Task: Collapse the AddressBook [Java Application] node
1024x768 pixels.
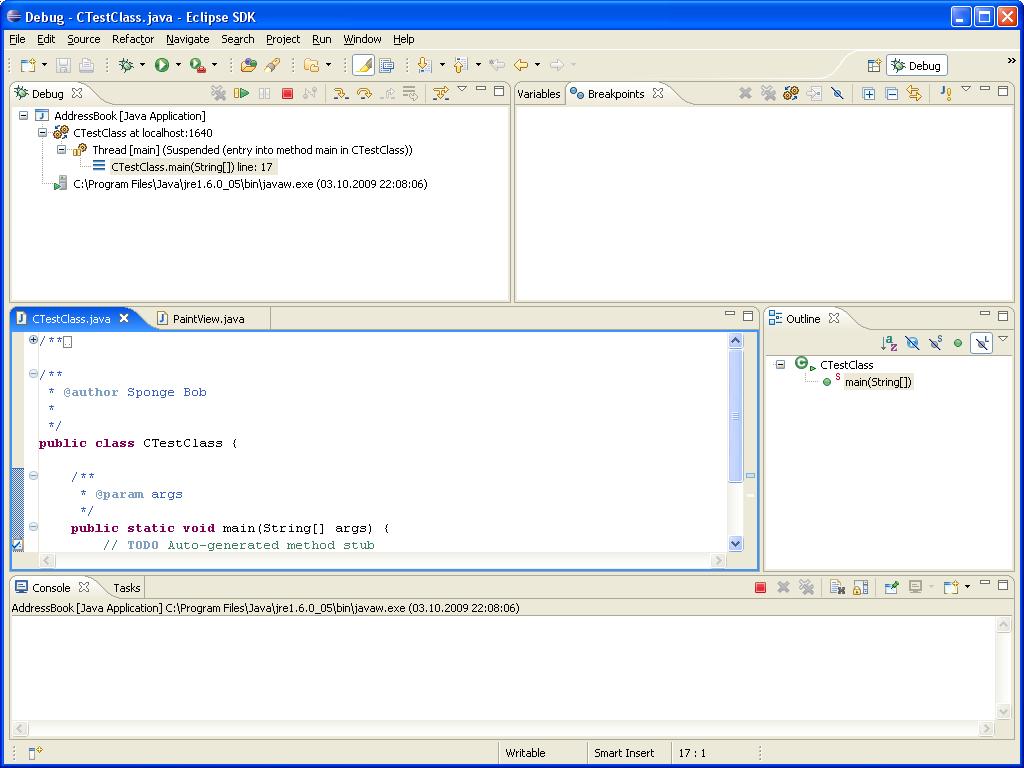Action: point(24,116)
